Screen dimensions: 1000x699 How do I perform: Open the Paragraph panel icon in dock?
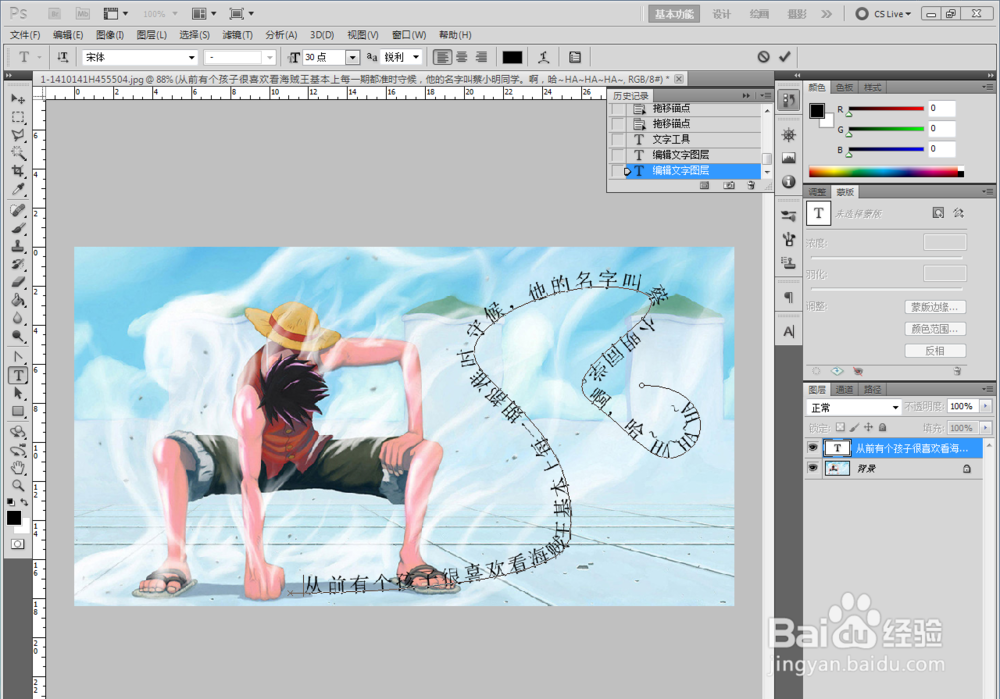789,297
